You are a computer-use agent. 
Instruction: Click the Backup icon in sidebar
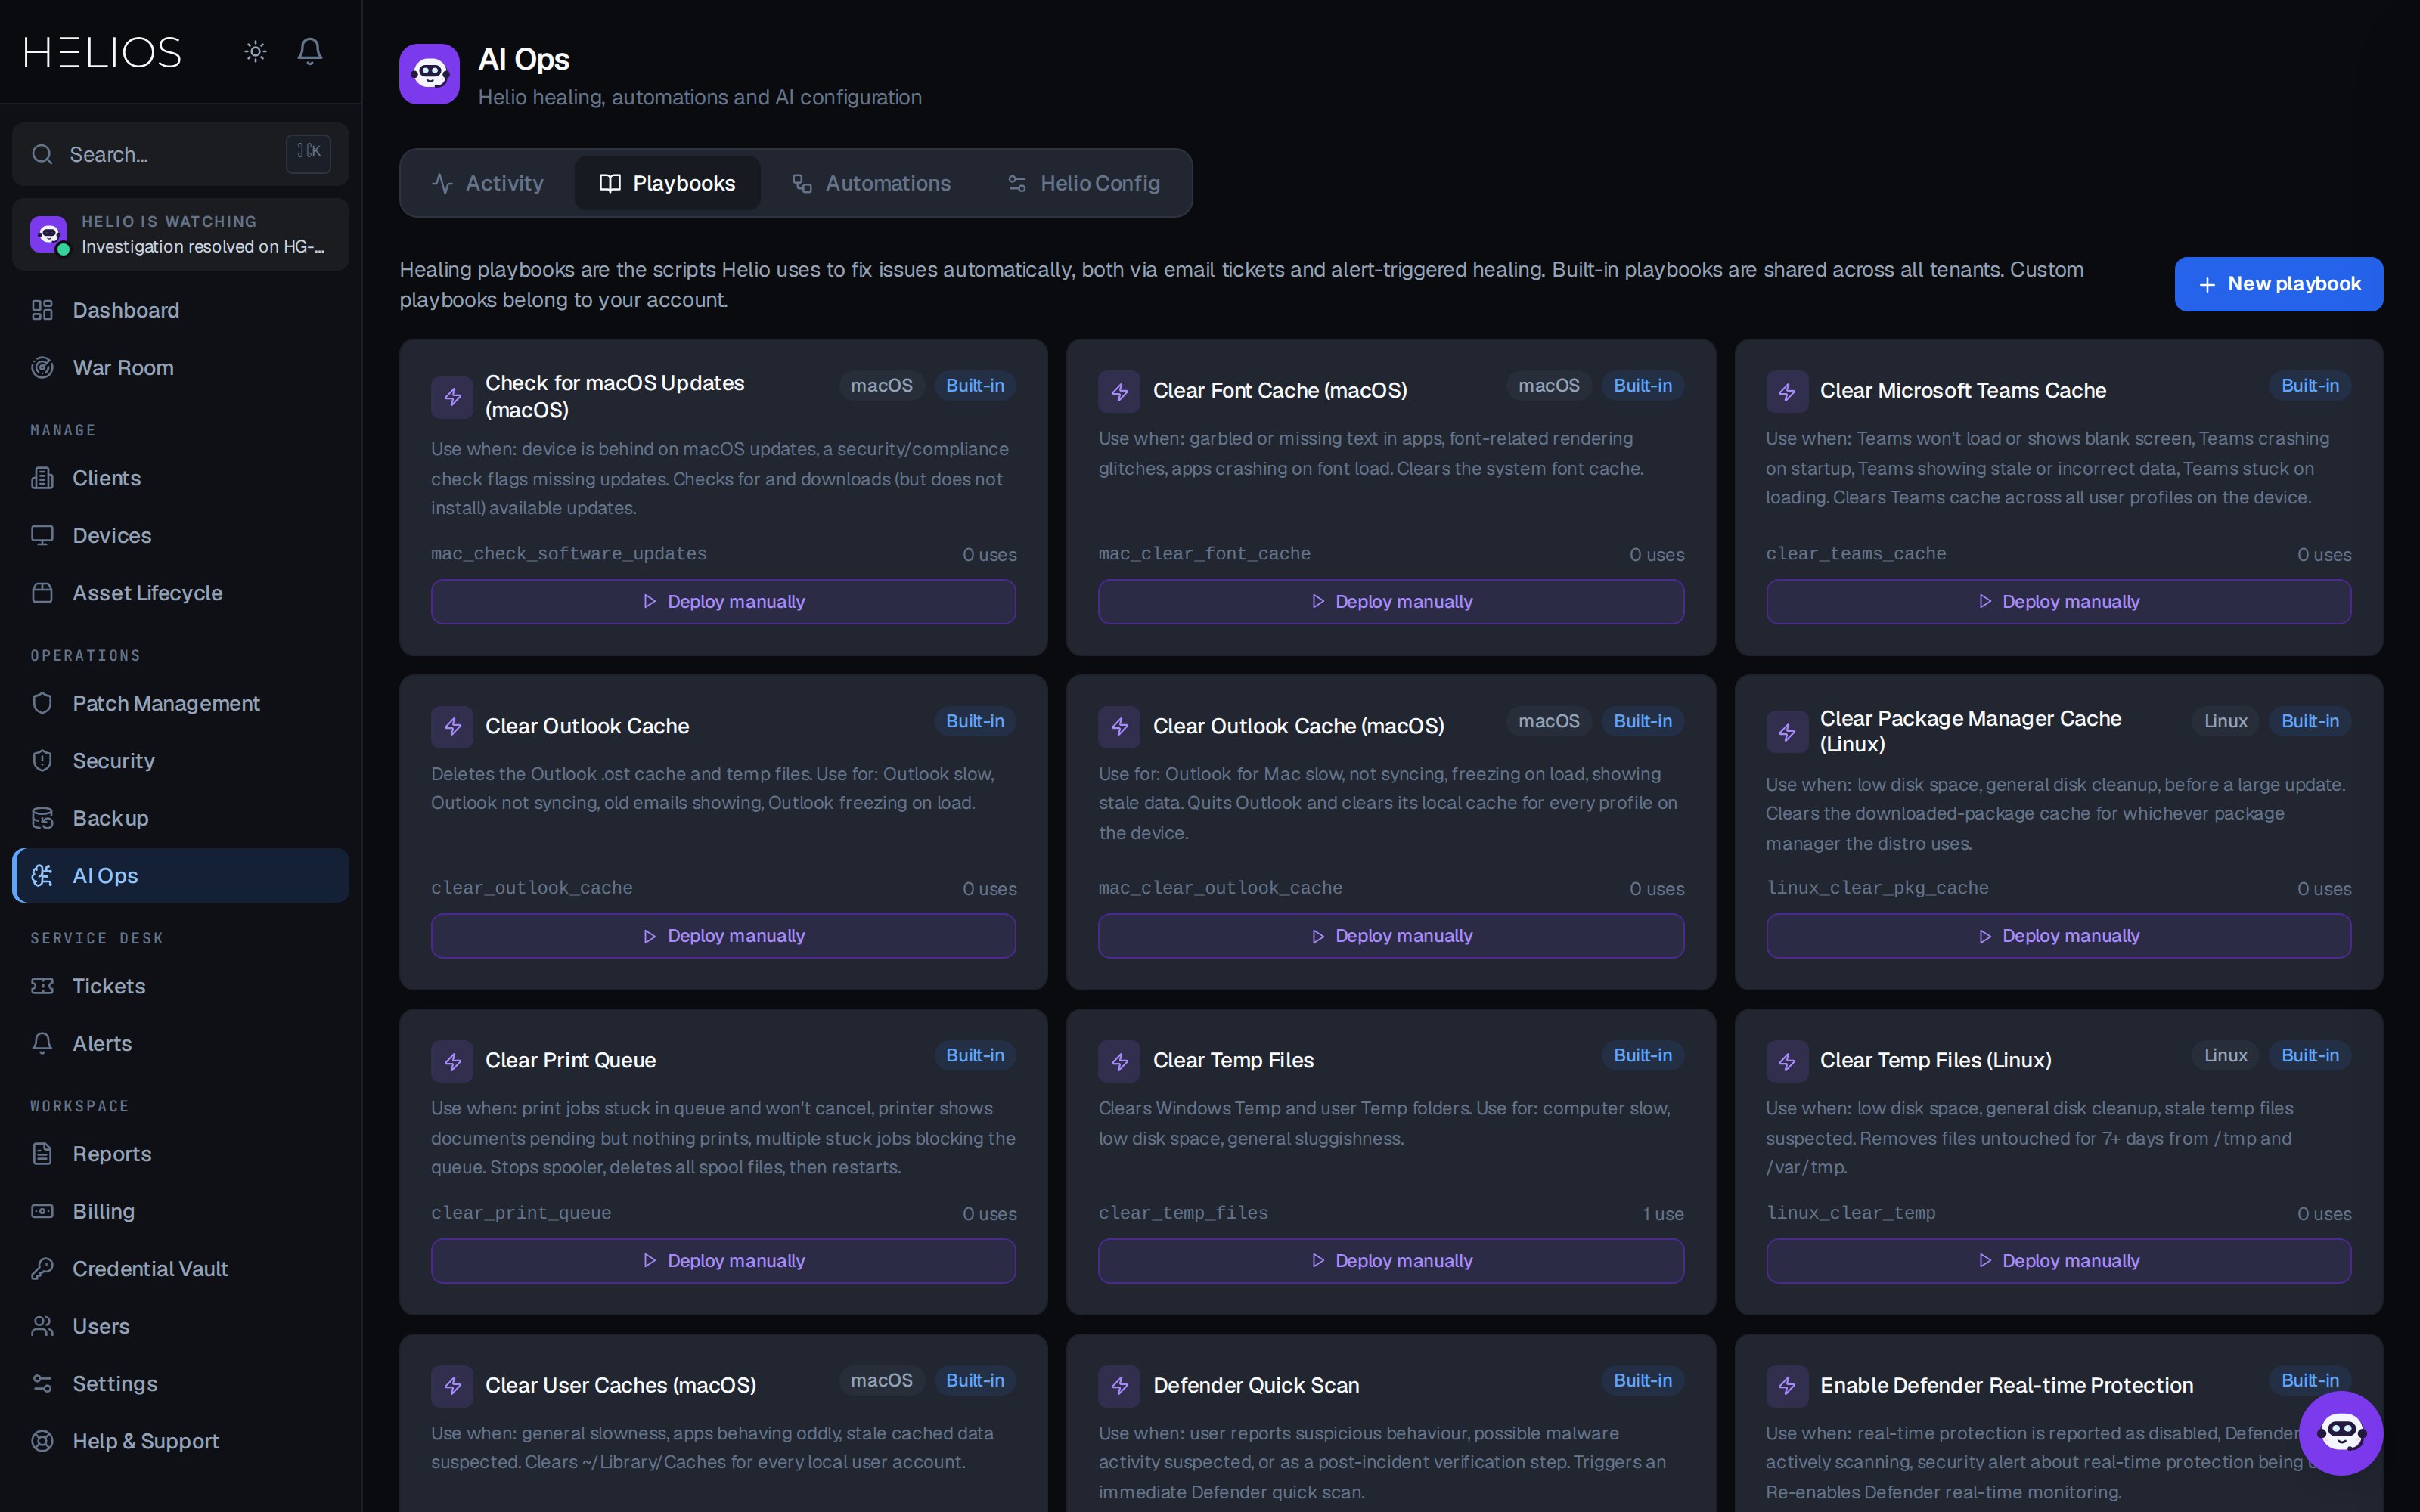point(42,818)
